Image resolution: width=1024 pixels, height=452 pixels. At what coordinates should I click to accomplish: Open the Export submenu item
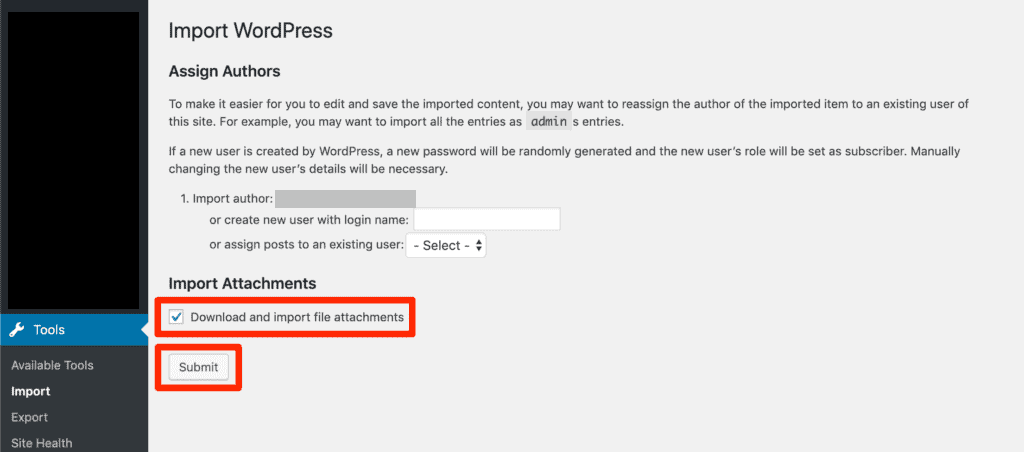coord(29,417)
